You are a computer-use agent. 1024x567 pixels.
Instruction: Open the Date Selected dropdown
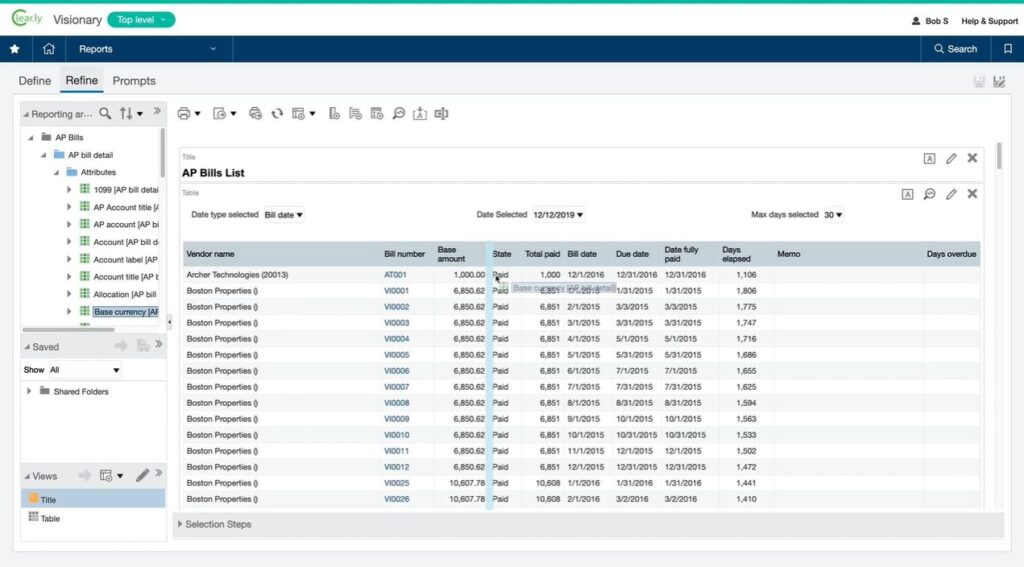[558, 215]
